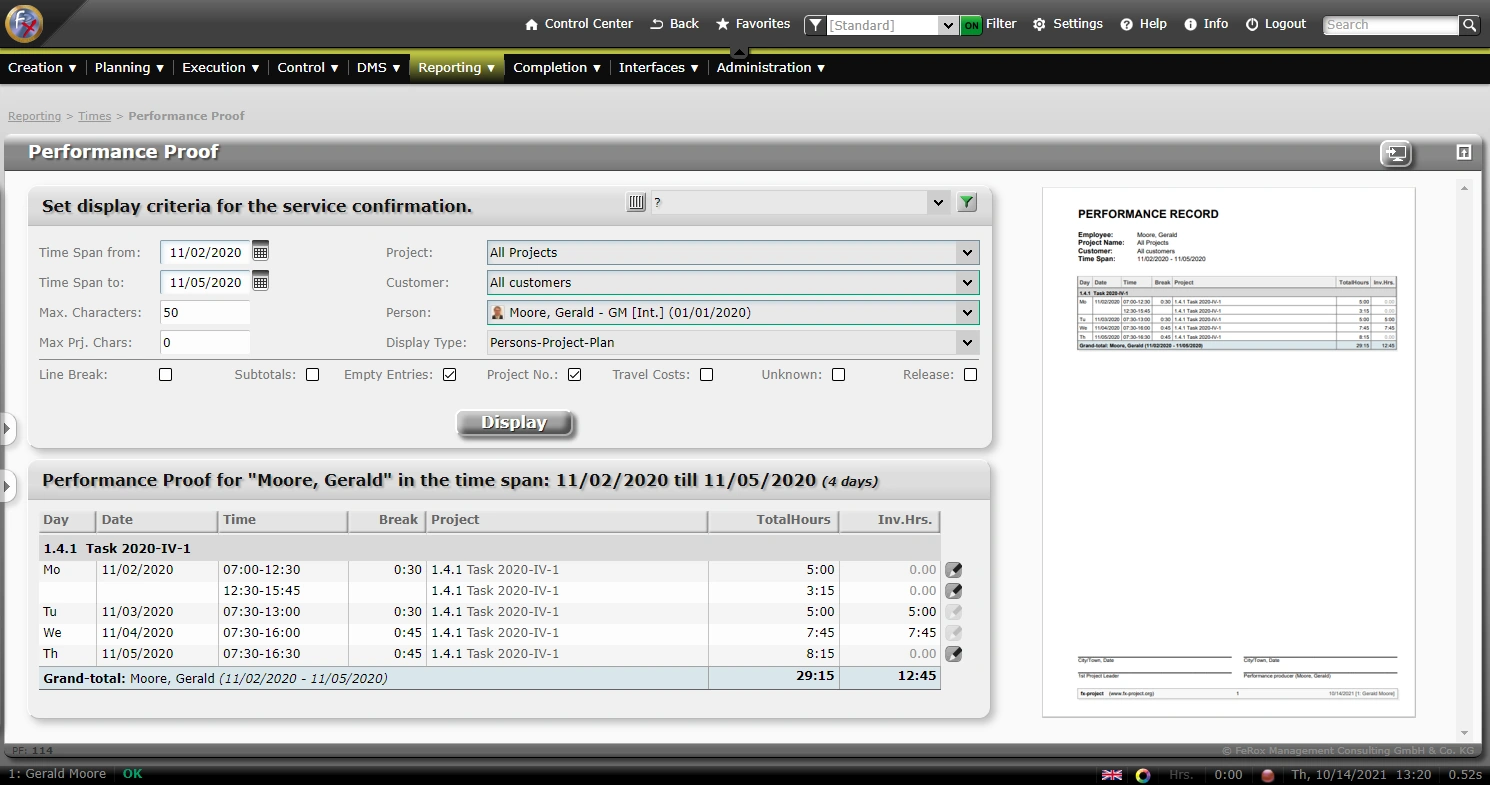Viewport: 1490px width, 785px height.
Task: Open the Reporting menu
Action: point(456,68)
